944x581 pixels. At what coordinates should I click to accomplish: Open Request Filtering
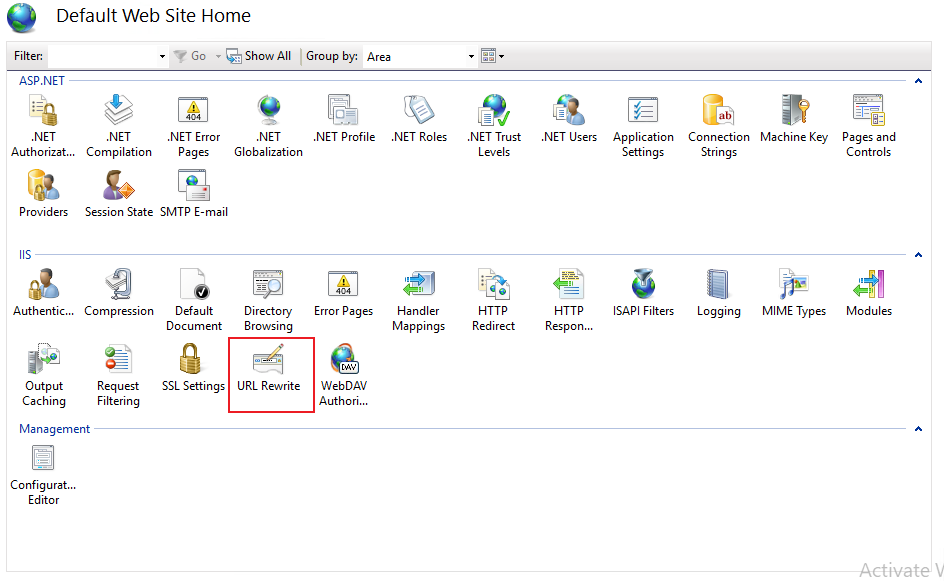click(118, 374)
